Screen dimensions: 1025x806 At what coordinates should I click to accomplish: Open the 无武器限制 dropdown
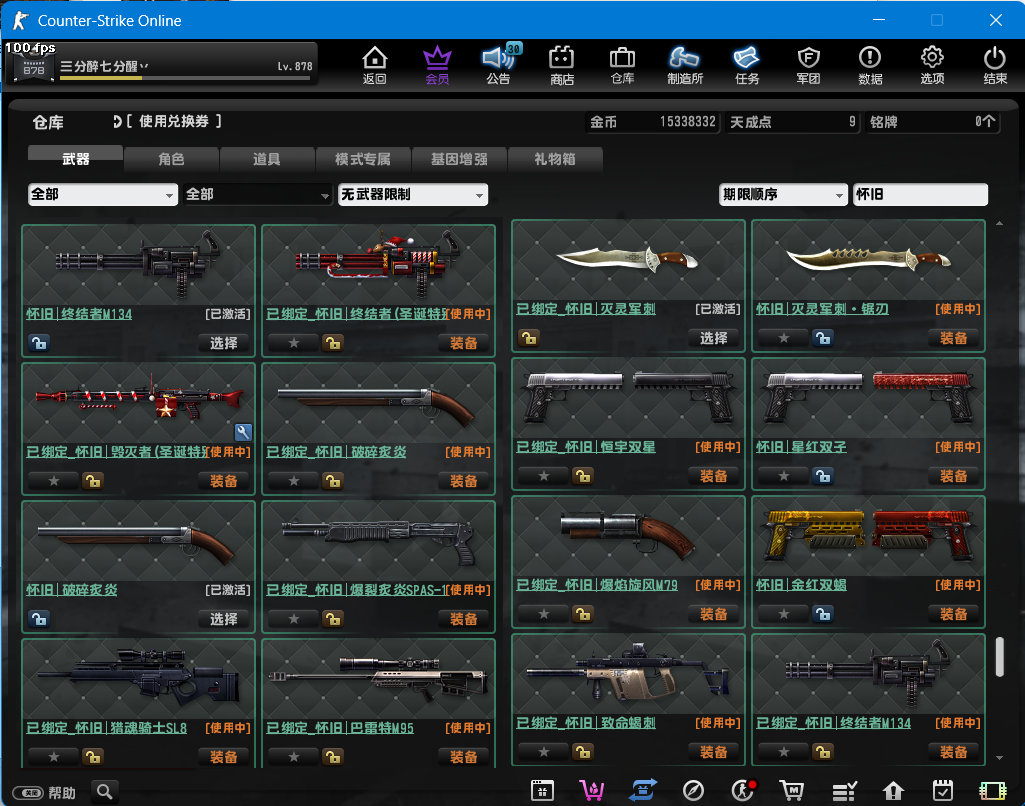[413, 195]
